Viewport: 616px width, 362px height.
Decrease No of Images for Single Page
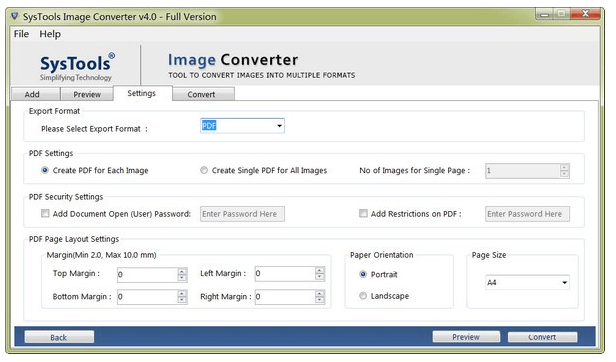(x=565, y=174)
